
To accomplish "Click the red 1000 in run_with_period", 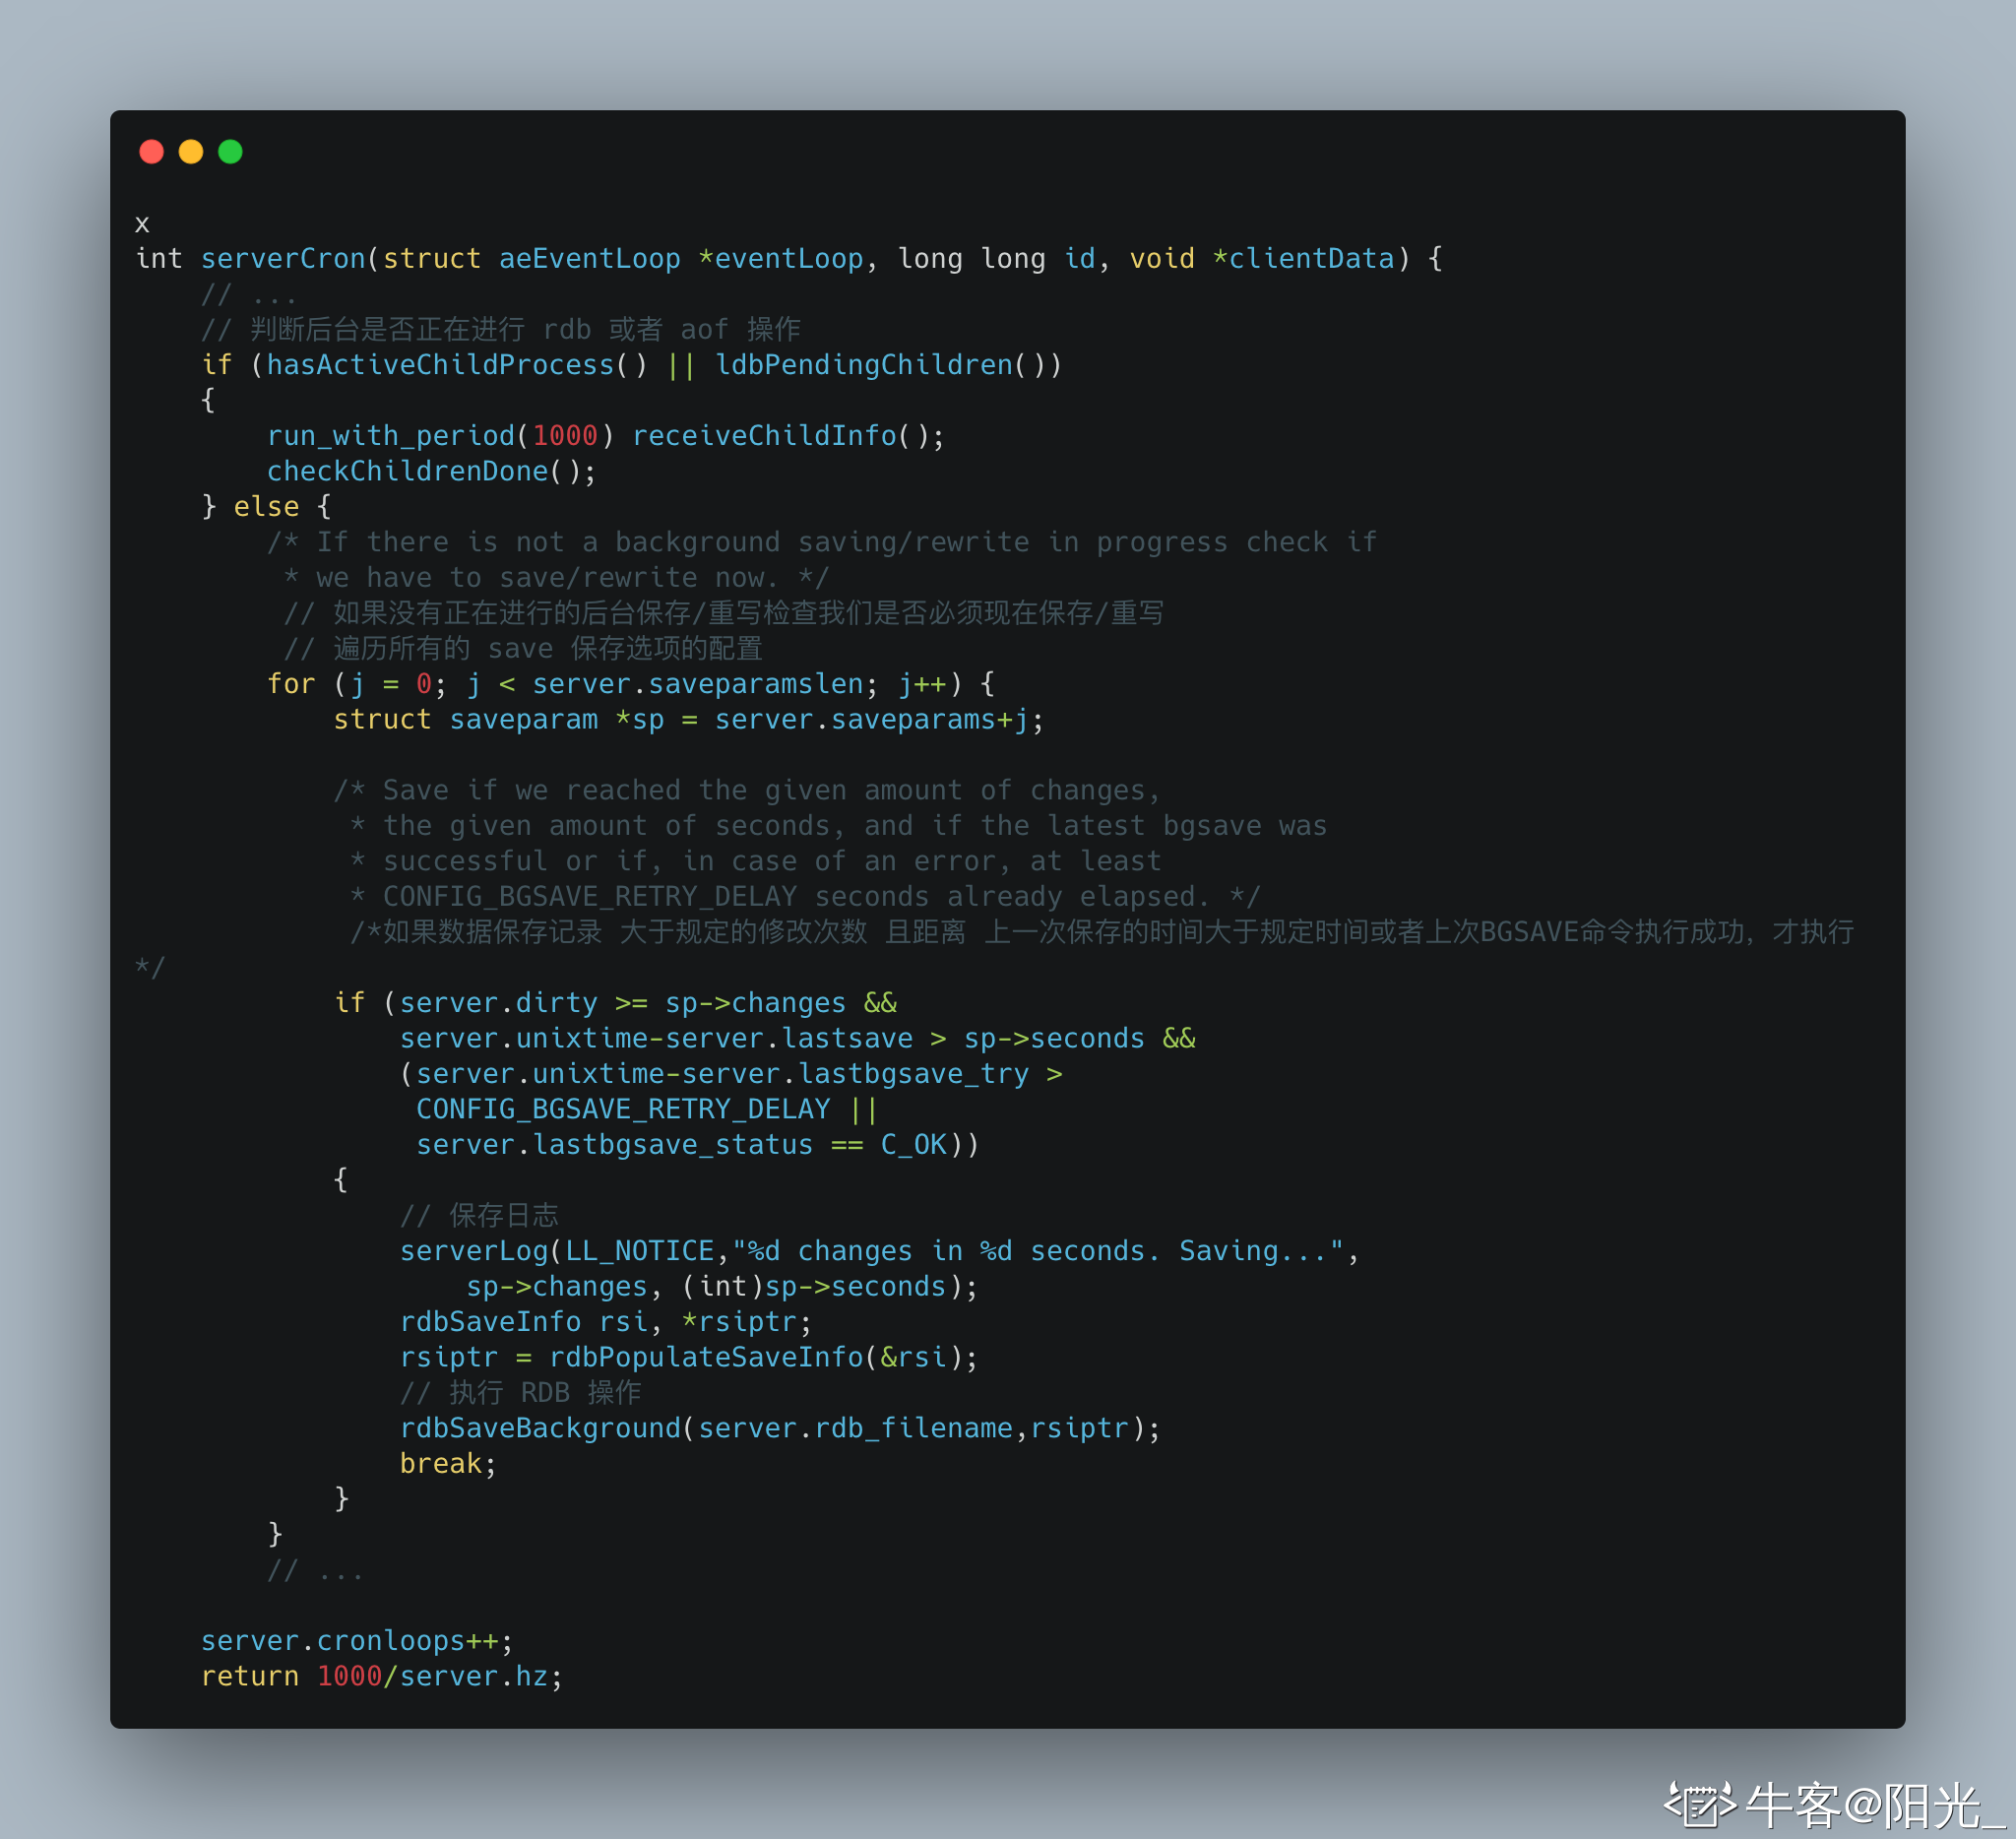I will pos(565,436).
